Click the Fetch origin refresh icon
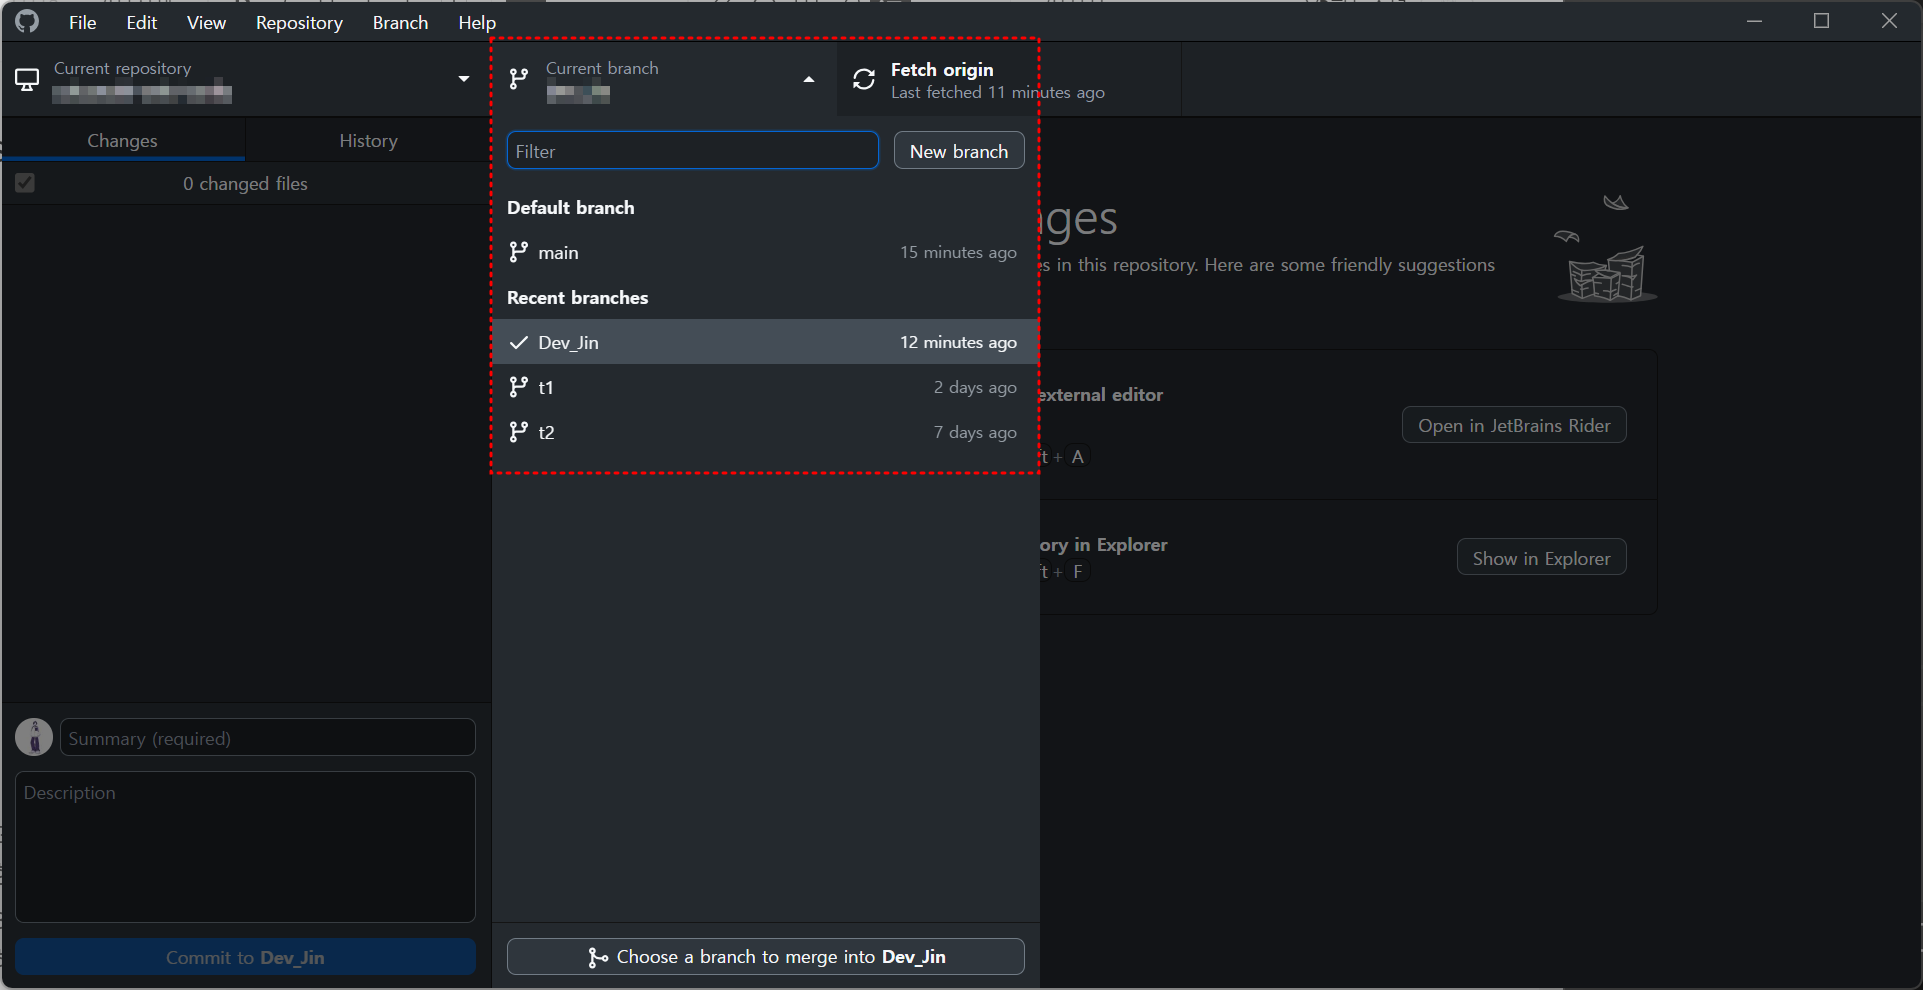The height and width of the screenshot is (990, 1923). pos(862,79)
